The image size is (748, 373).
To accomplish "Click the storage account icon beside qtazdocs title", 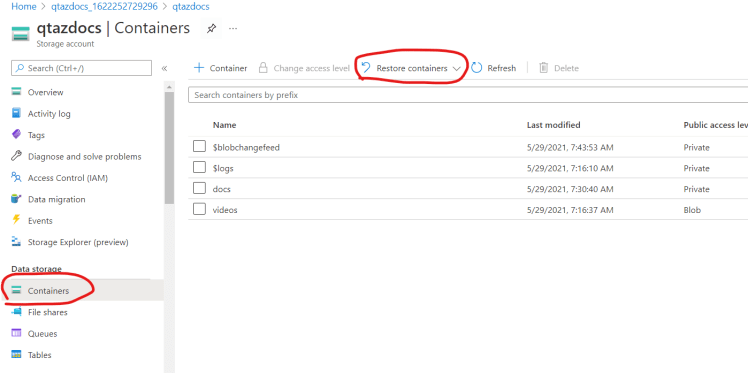I will click(21, 34).
